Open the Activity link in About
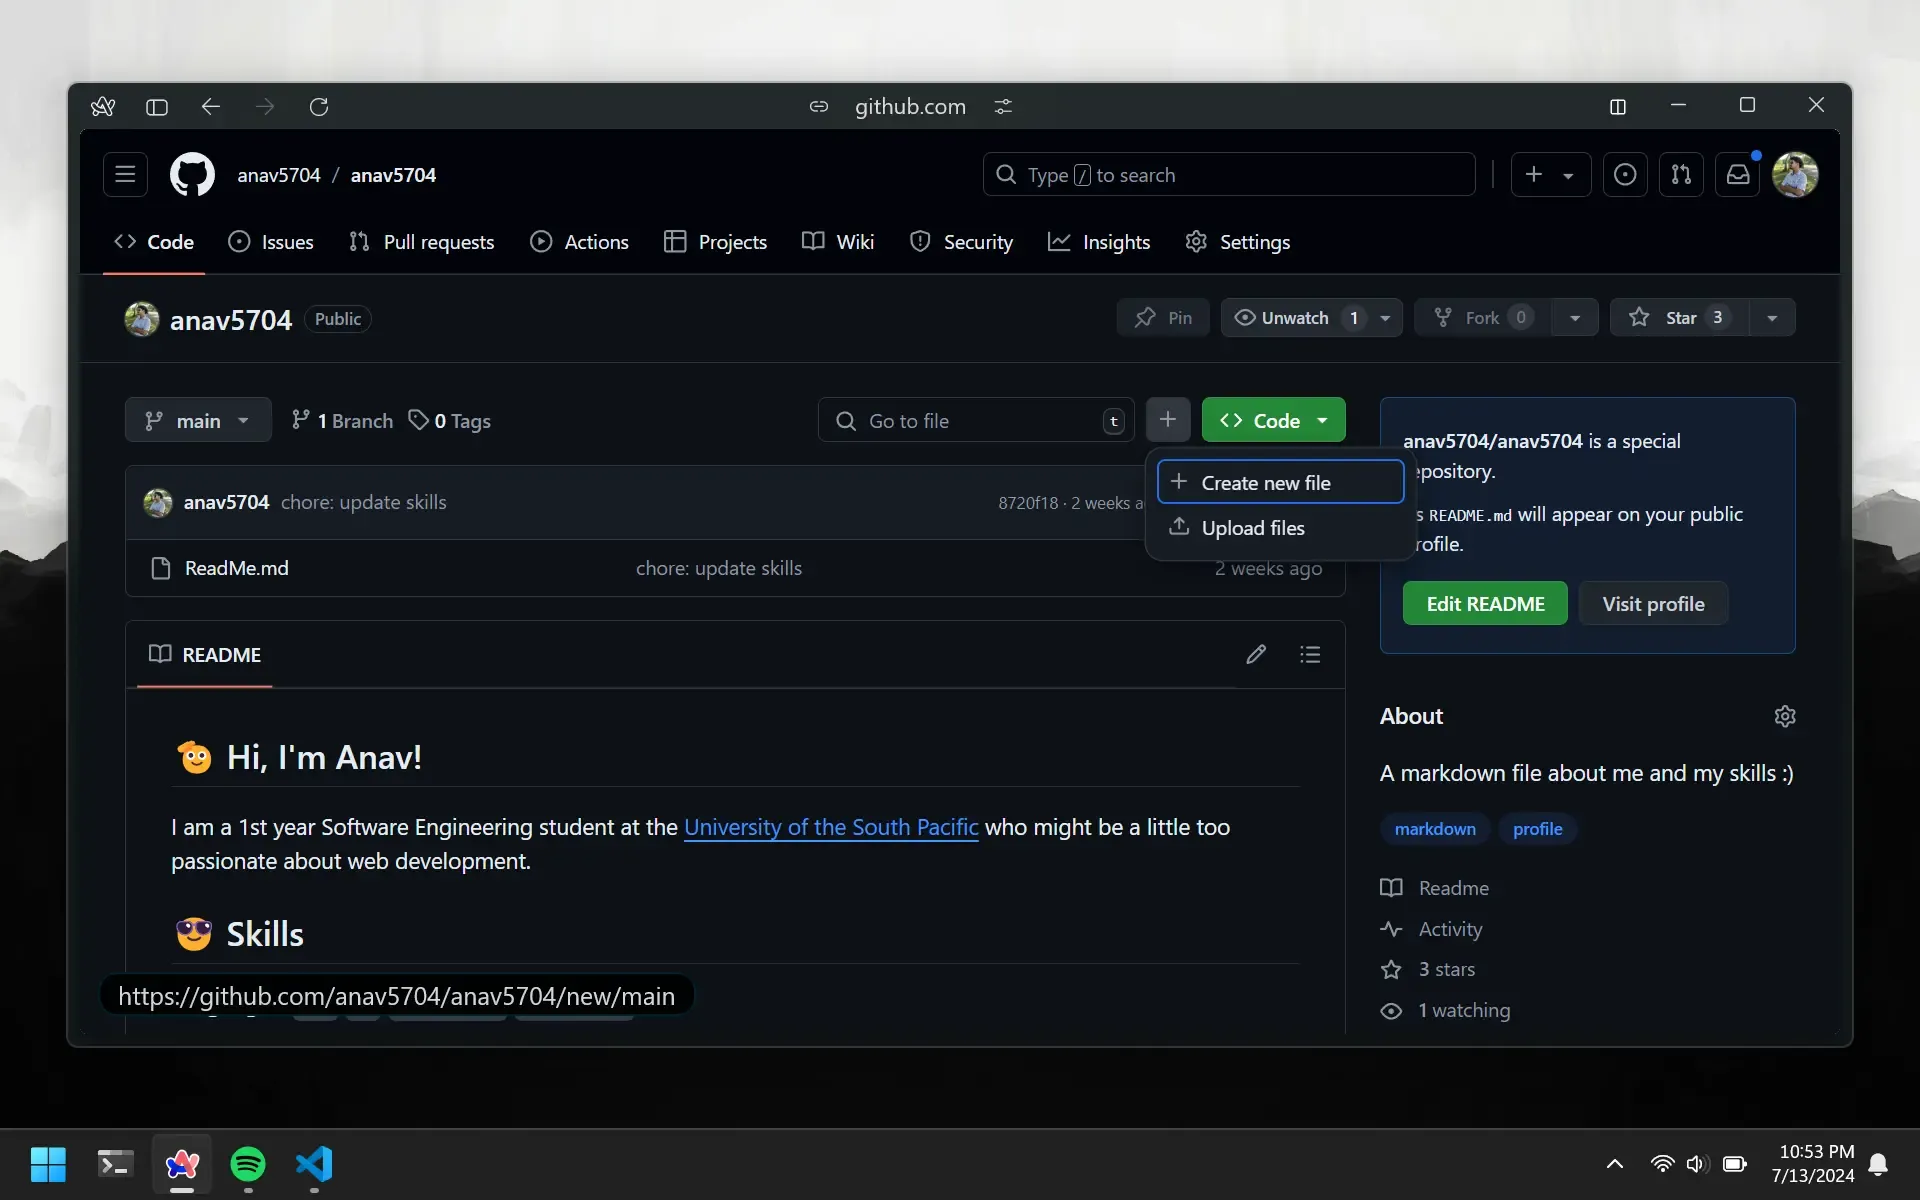The width and height of the screenshot is (1920, 1200). (x=1431, y=929)
